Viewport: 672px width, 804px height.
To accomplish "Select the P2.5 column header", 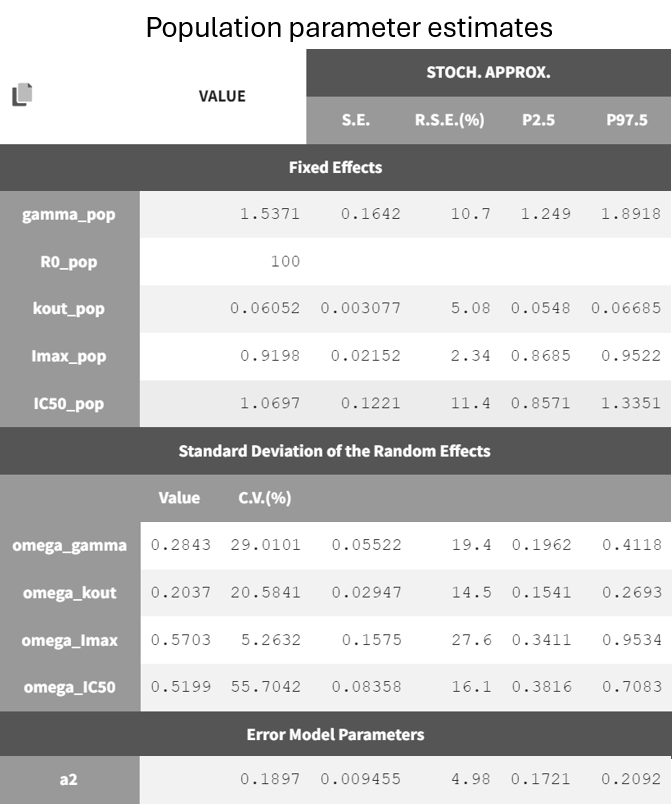I will (538, 120).
